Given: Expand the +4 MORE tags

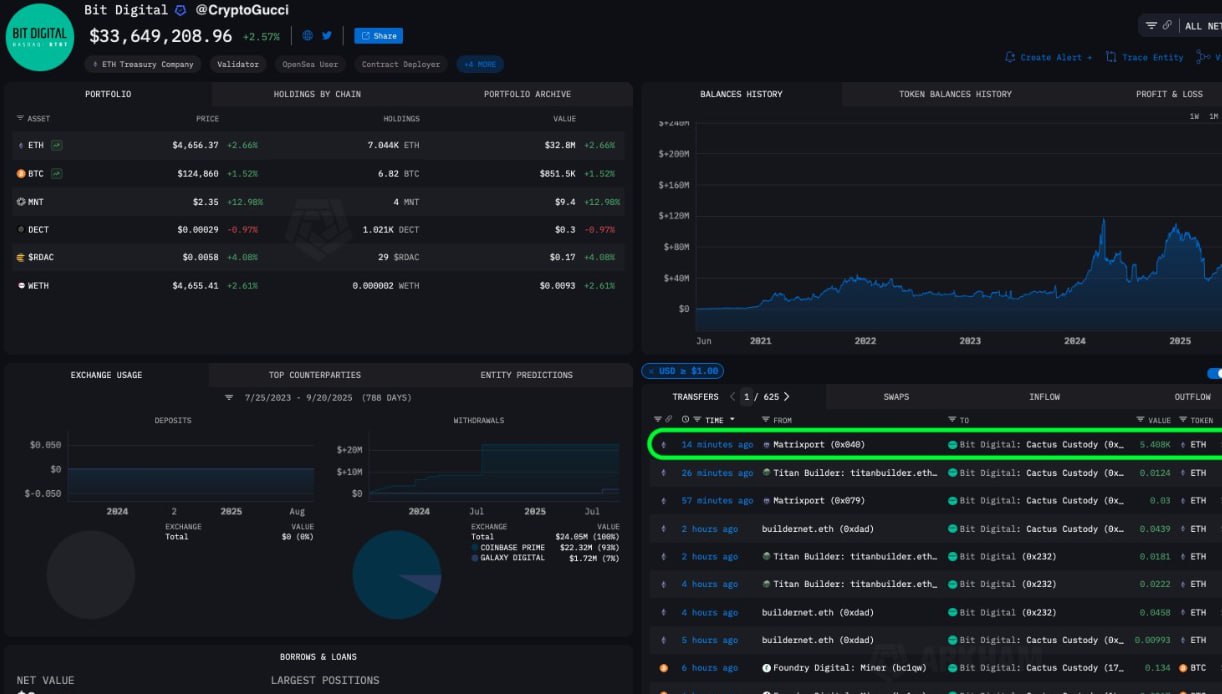Looking at the screenshot, I should (x=480, y=64).
